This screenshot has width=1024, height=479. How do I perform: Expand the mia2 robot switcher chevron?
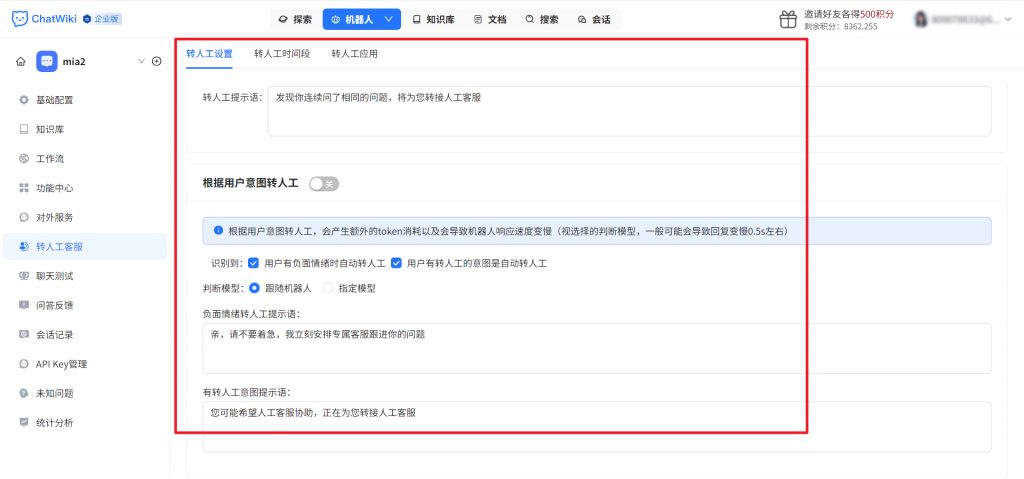[x=141, y=61]
